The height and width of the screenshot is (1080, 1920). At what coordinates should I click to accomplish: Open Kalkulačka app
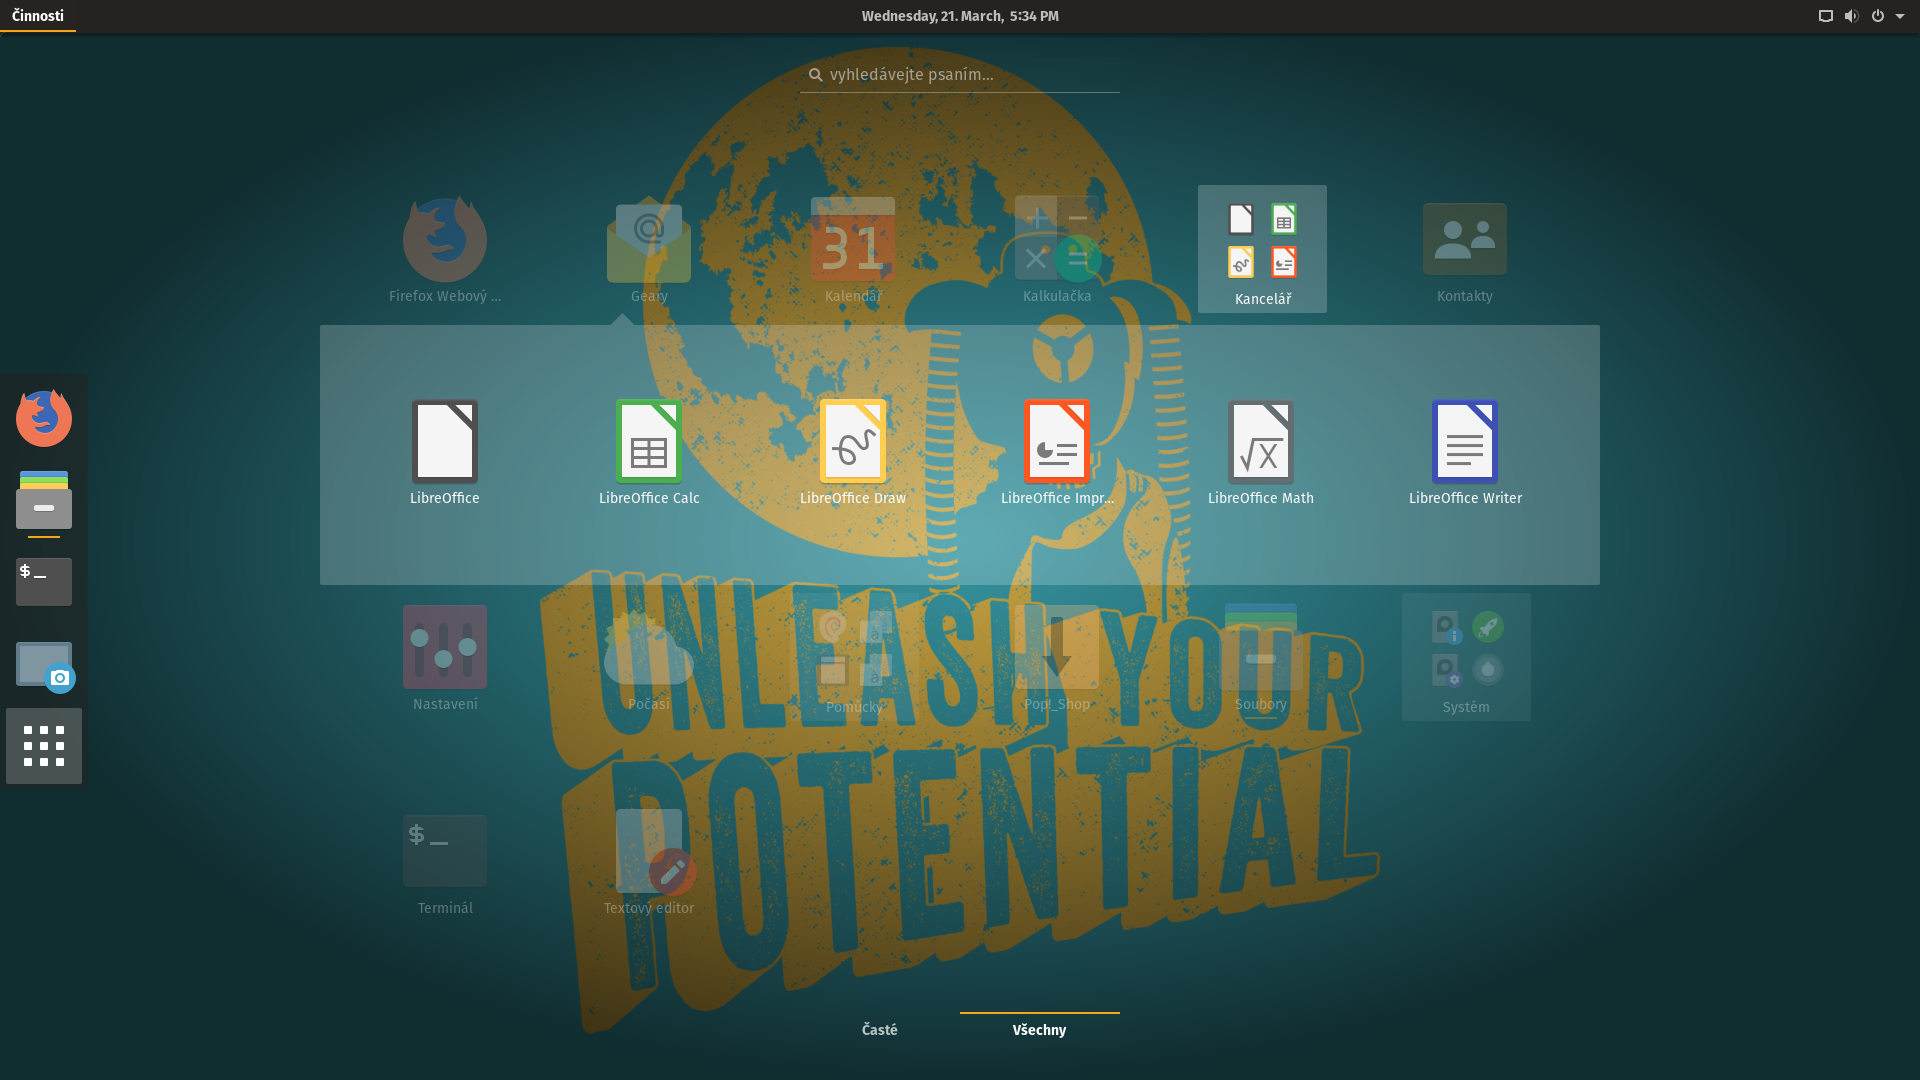(x=1057, y=240)
